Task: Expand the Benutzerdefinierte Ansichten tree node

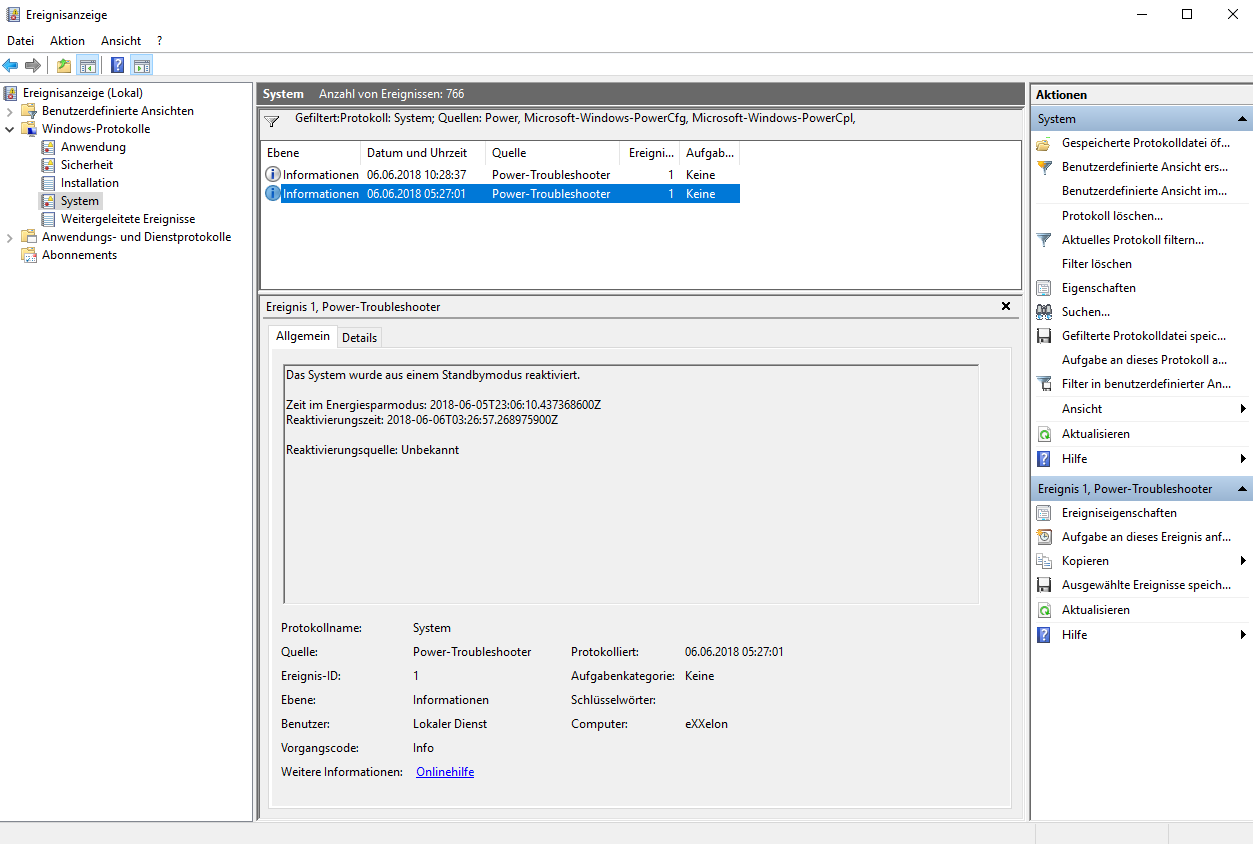Action: (x=10, y=111)
